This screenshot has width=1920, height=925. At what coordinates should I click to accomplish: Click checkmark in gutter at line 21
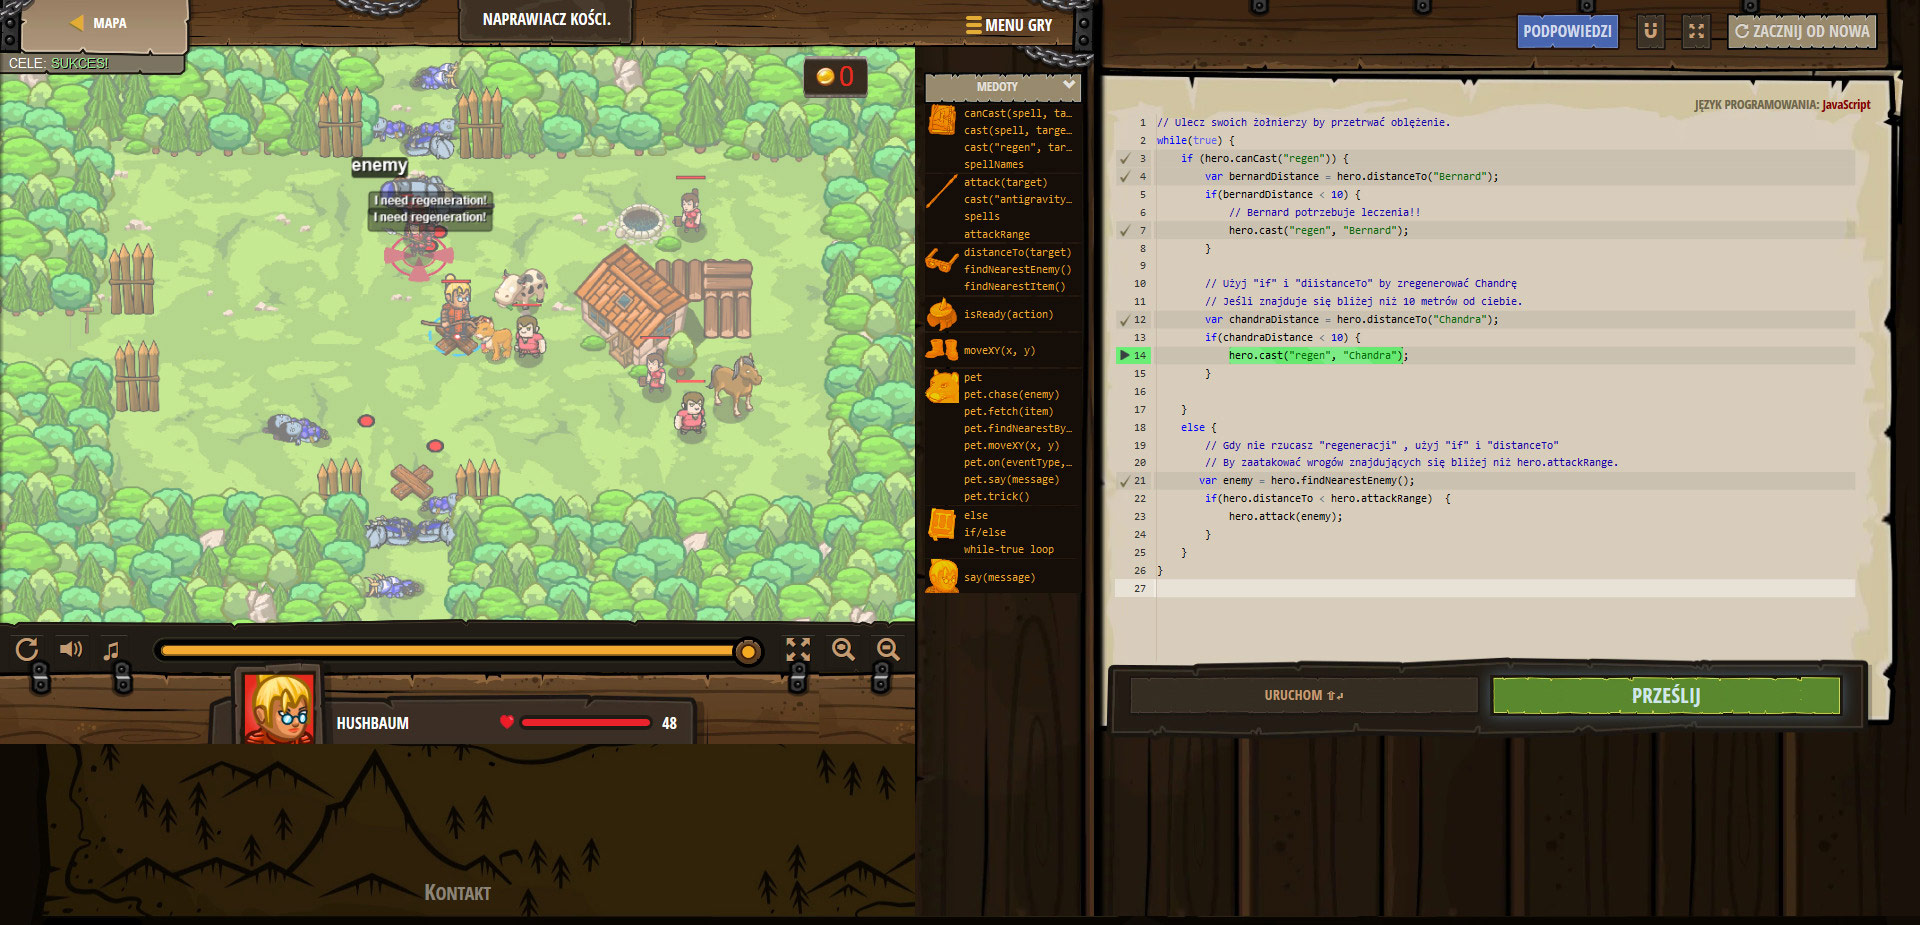click(1125, 481)
